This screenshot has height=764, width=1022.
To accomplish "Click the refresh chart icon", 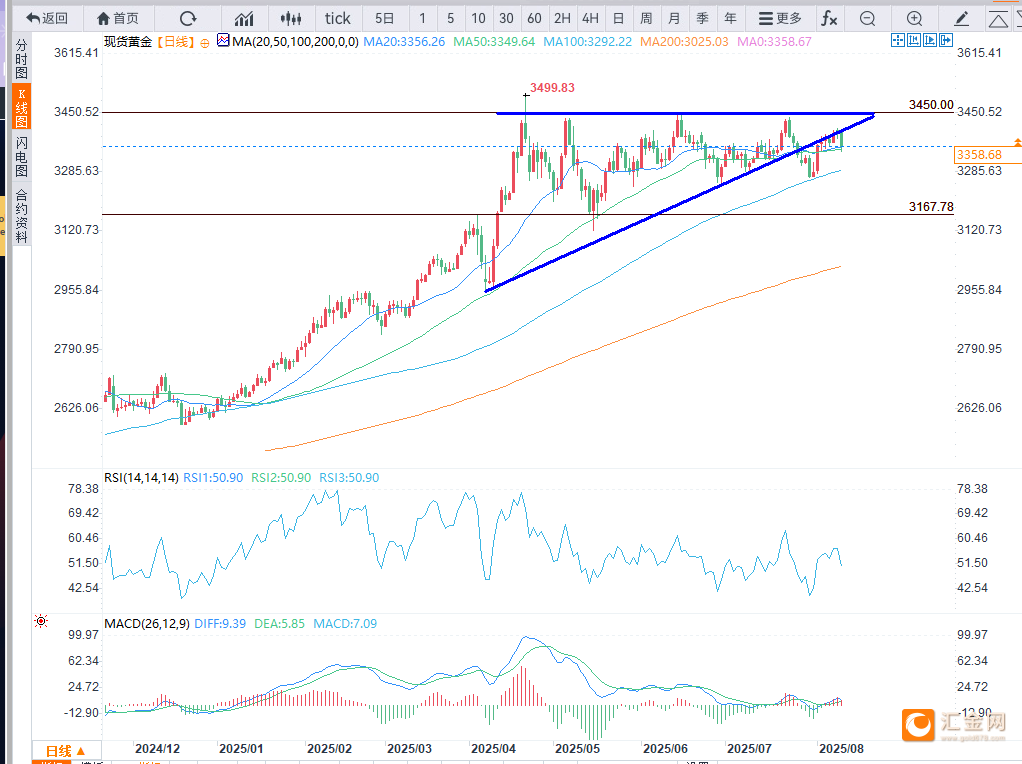I will click(188, 18).
